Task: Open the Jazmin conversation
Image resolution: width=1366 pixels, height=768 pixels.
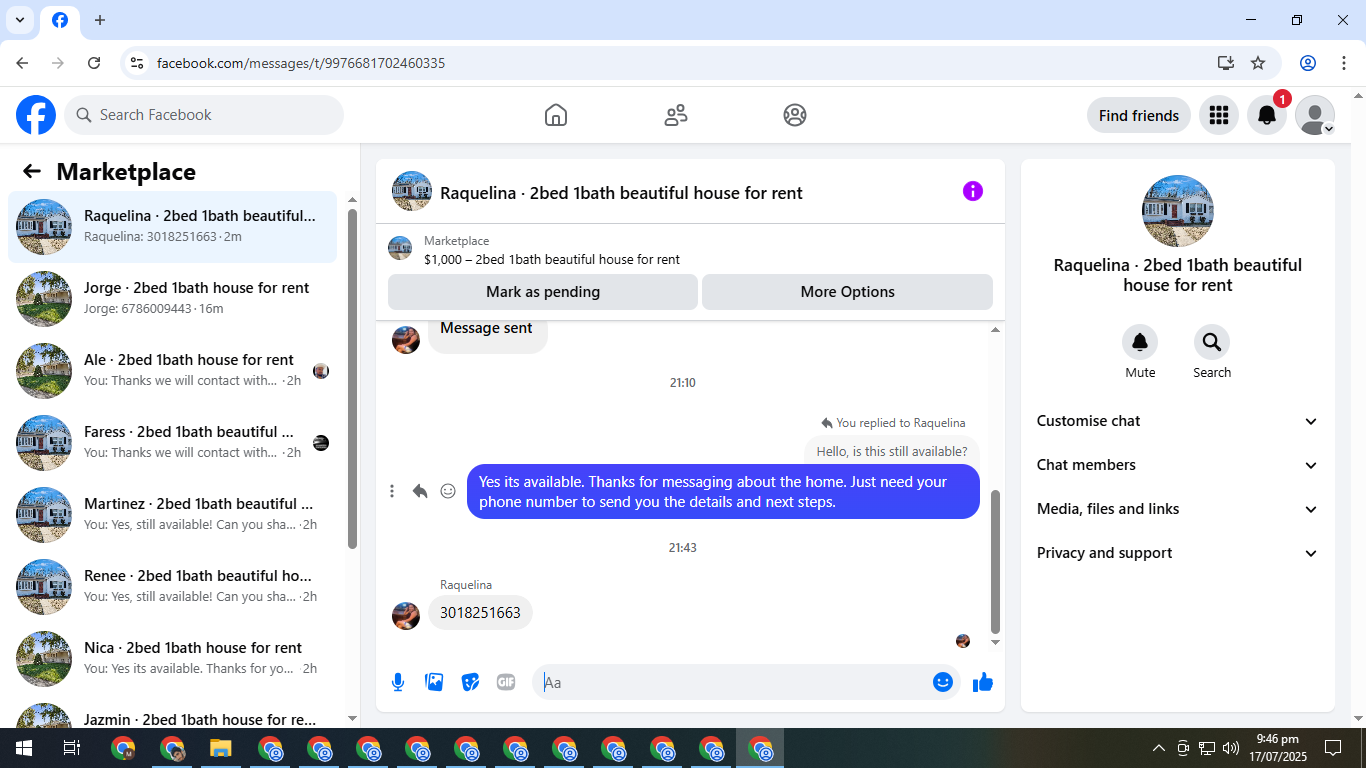Action: 173,714
